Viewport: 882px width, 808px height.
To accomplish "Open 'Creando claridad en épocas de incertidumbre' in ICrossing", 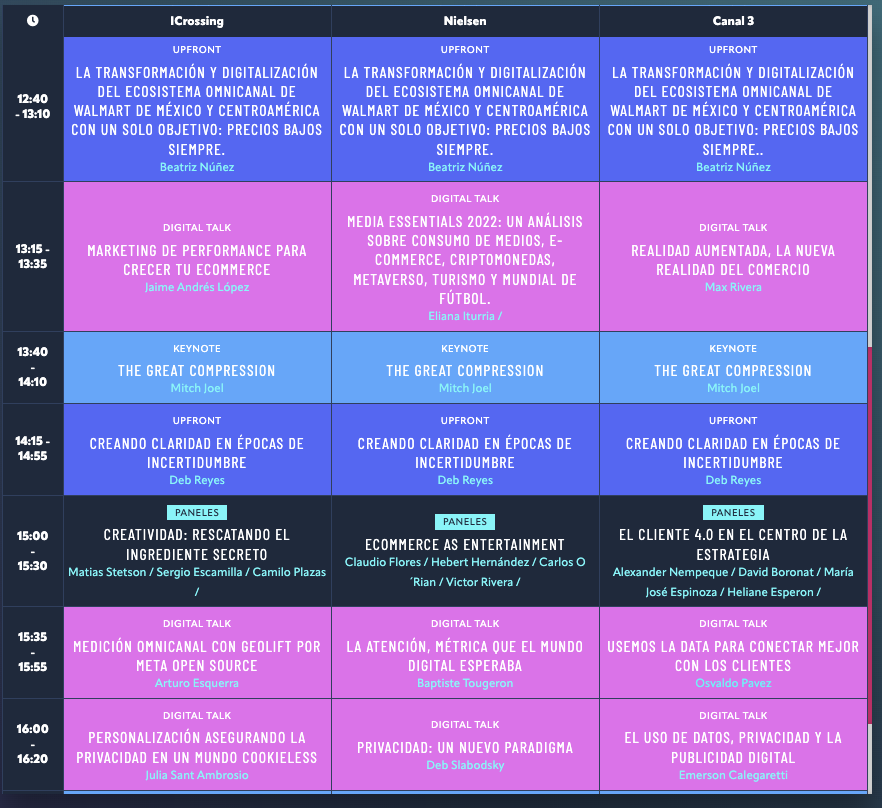I will 197,453.
